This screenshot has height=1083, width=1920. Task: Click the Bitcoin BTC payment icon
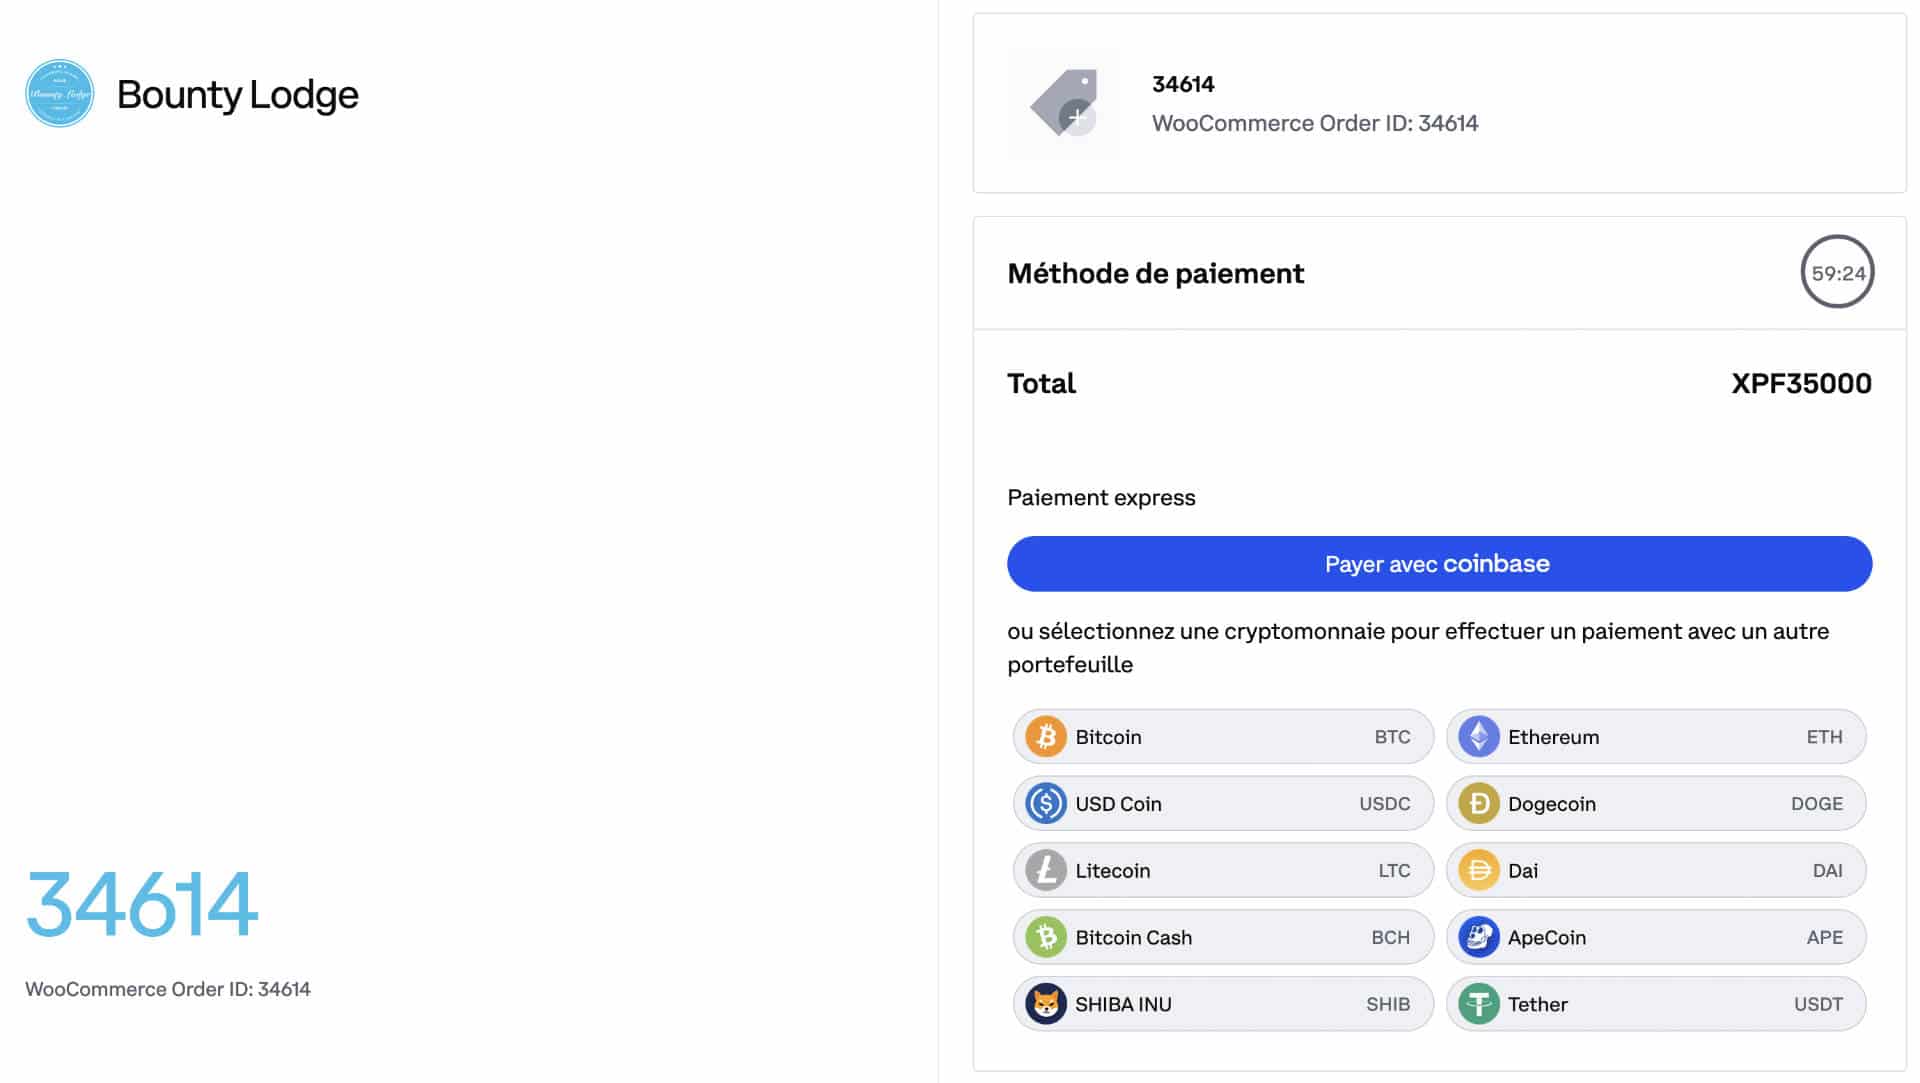[x=1047, y=735]
